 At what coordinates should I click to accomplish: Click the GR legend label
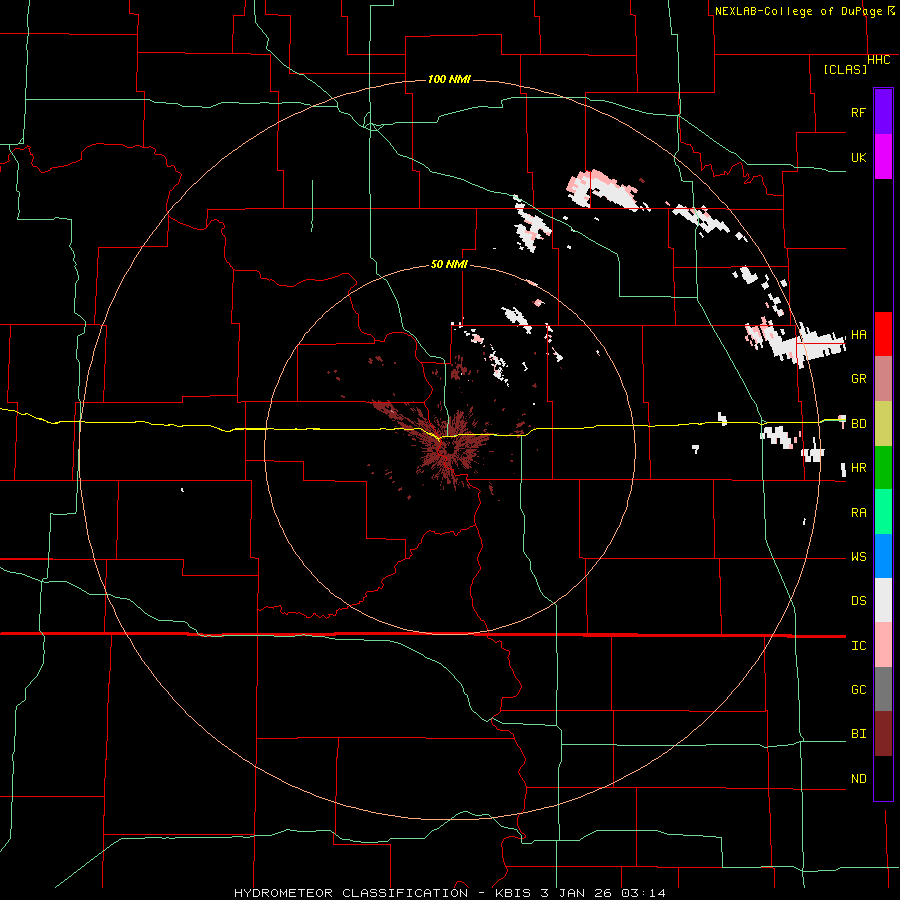coord(858,379)
